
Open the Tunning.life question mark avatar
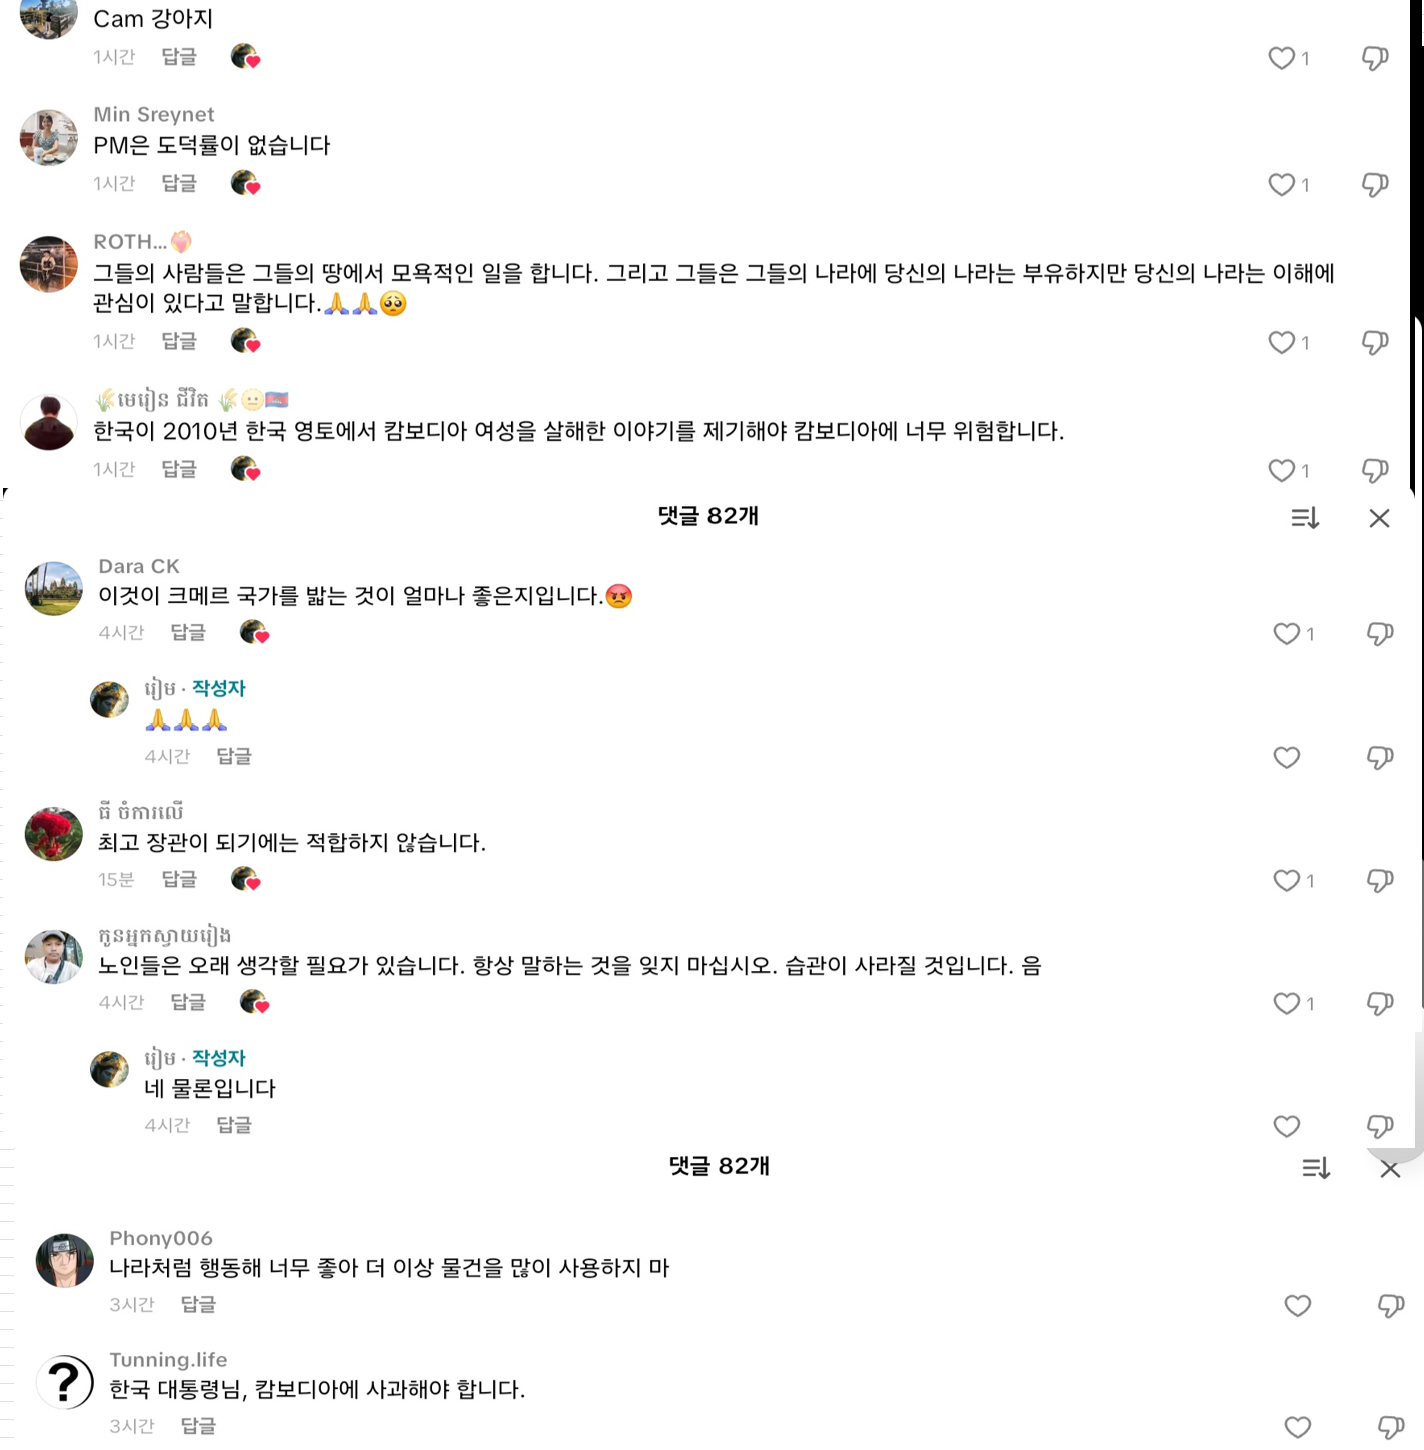click(65, 1382)
